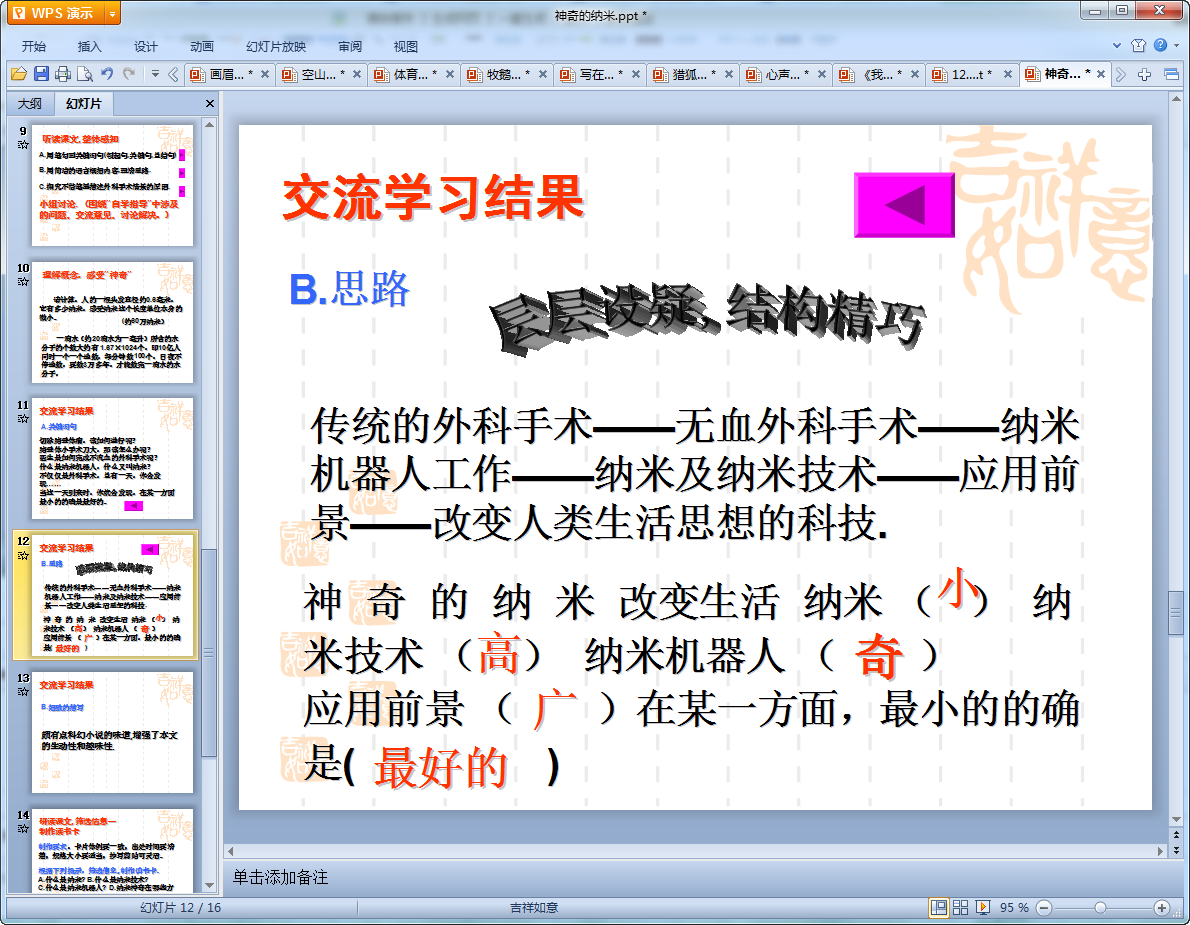
Task: Click the notes area 单击添加备注
Action: pyautogui.click(x=280, y=877)
